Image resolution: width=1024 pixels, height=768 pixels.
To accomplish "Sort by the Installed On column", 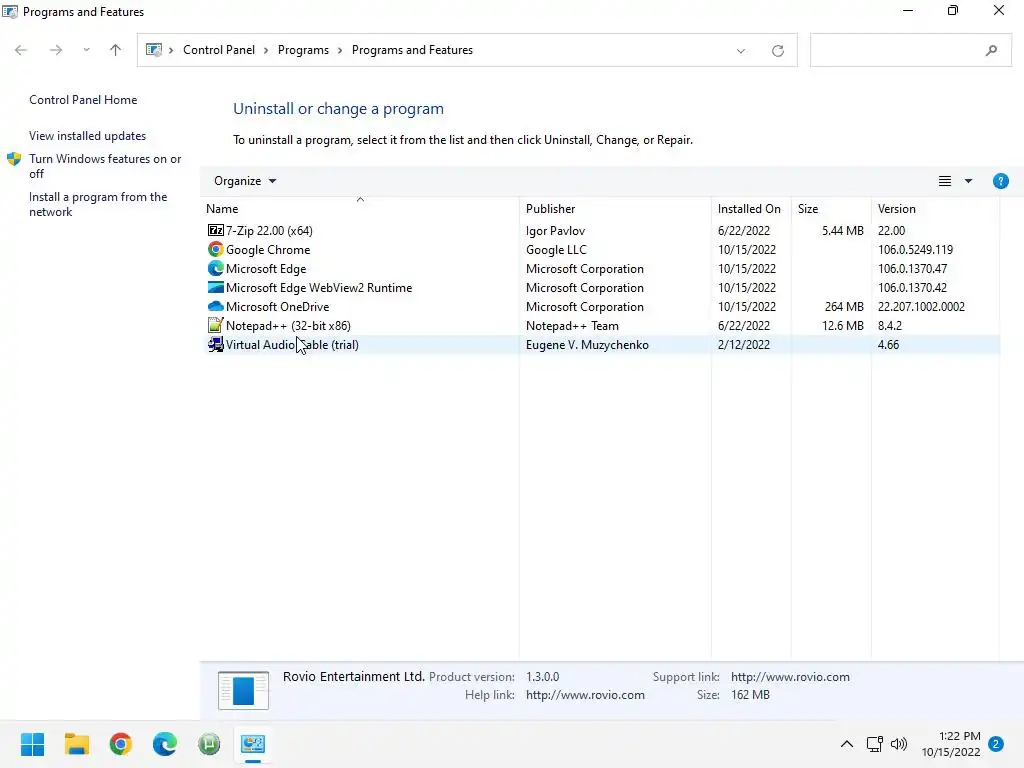I will click(751, 208).
